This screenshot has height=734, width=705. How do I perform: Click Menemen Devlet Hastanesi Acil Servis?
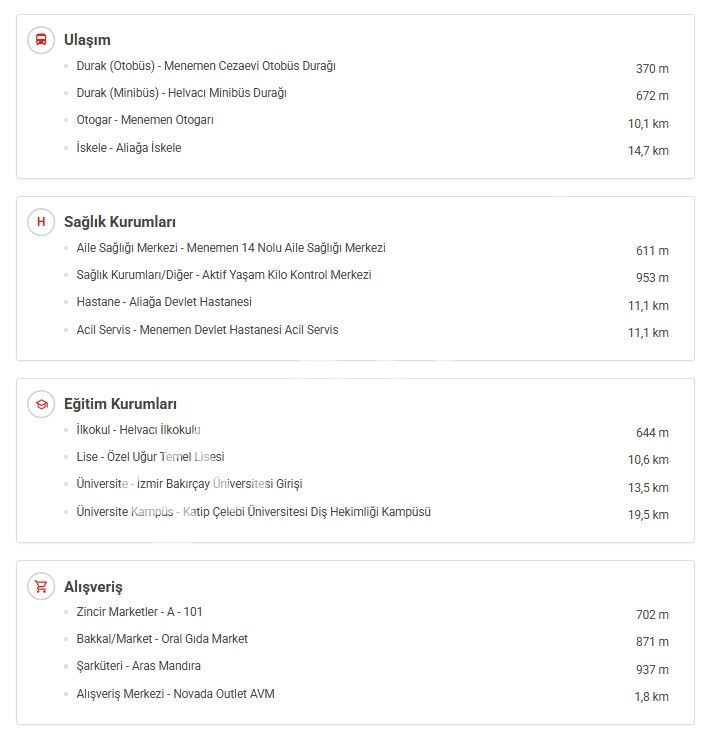click(207, 330)
